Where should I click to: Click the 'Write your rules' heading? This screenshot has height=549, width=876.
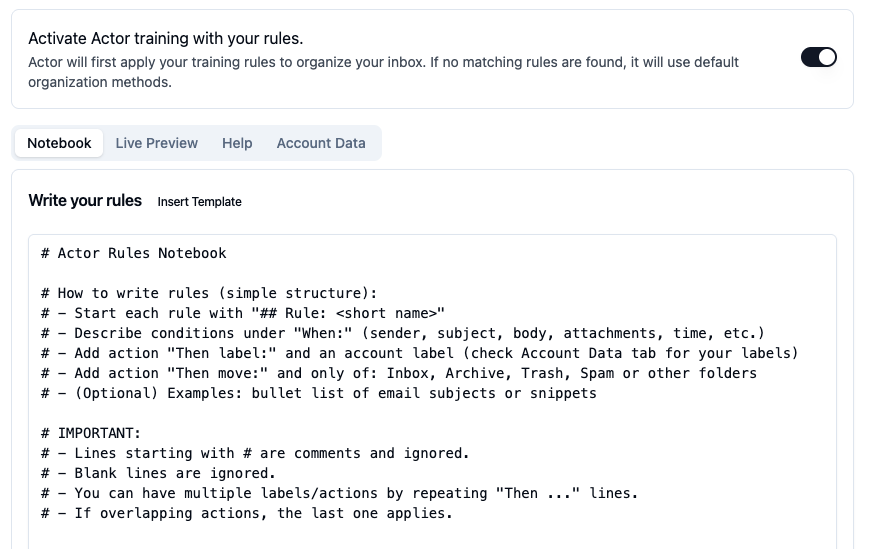point(85,200)
